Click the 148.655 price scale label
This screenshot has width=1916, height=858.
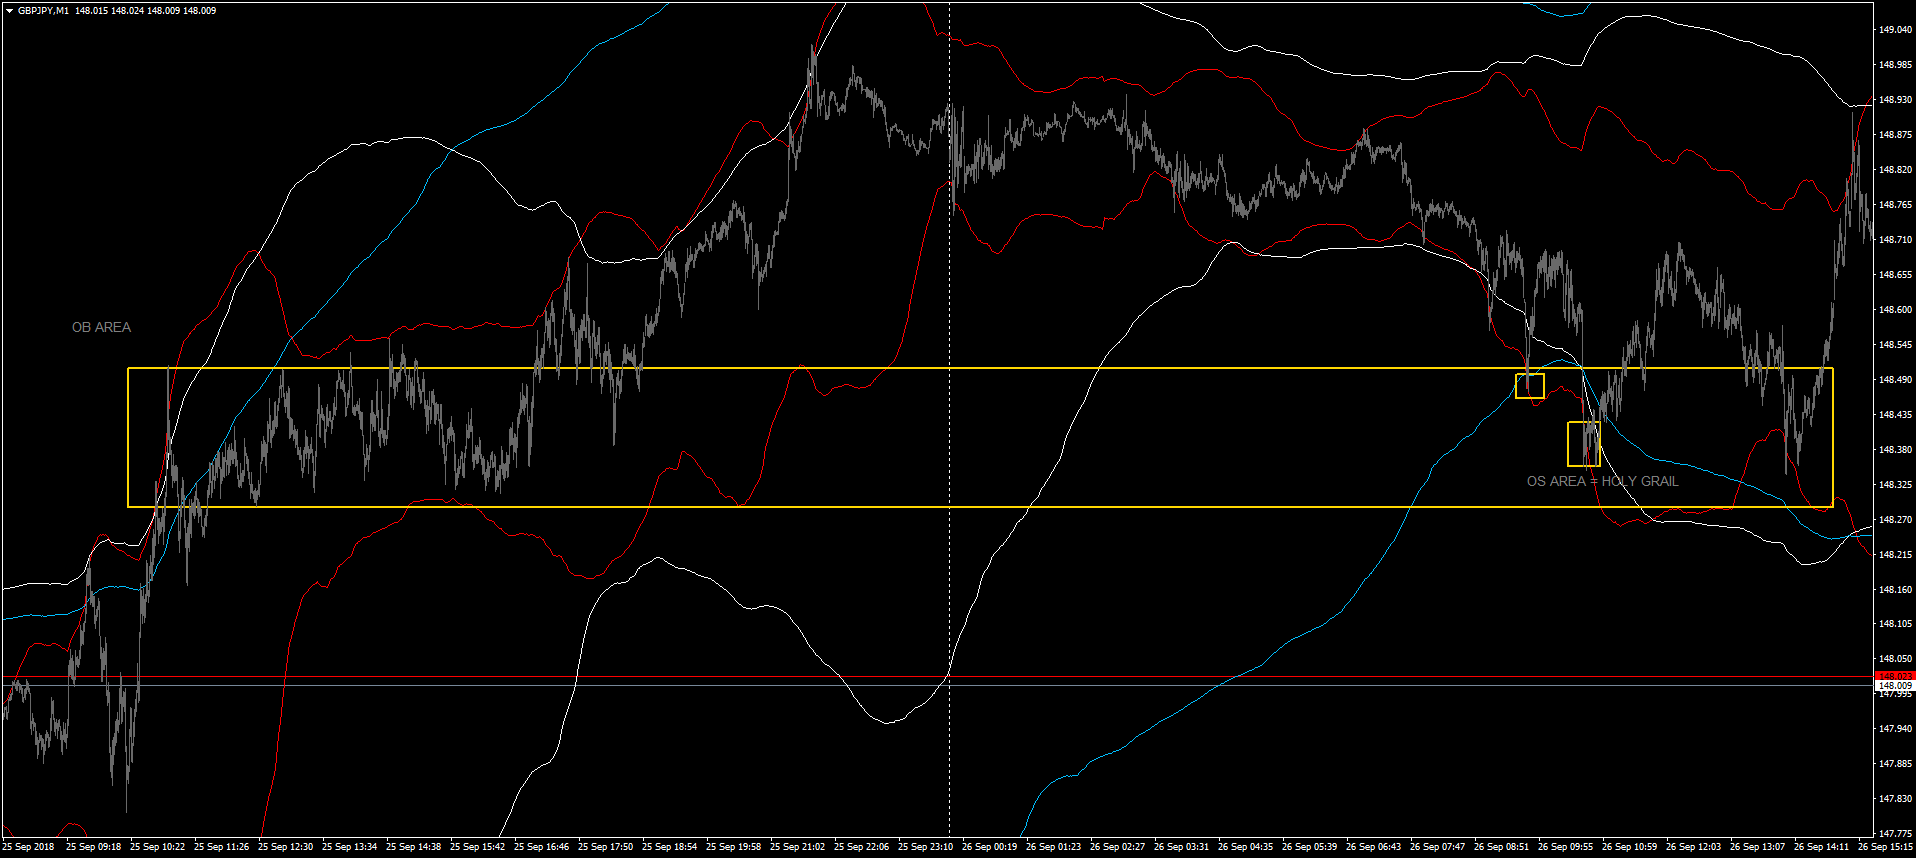coord(1895,275)
